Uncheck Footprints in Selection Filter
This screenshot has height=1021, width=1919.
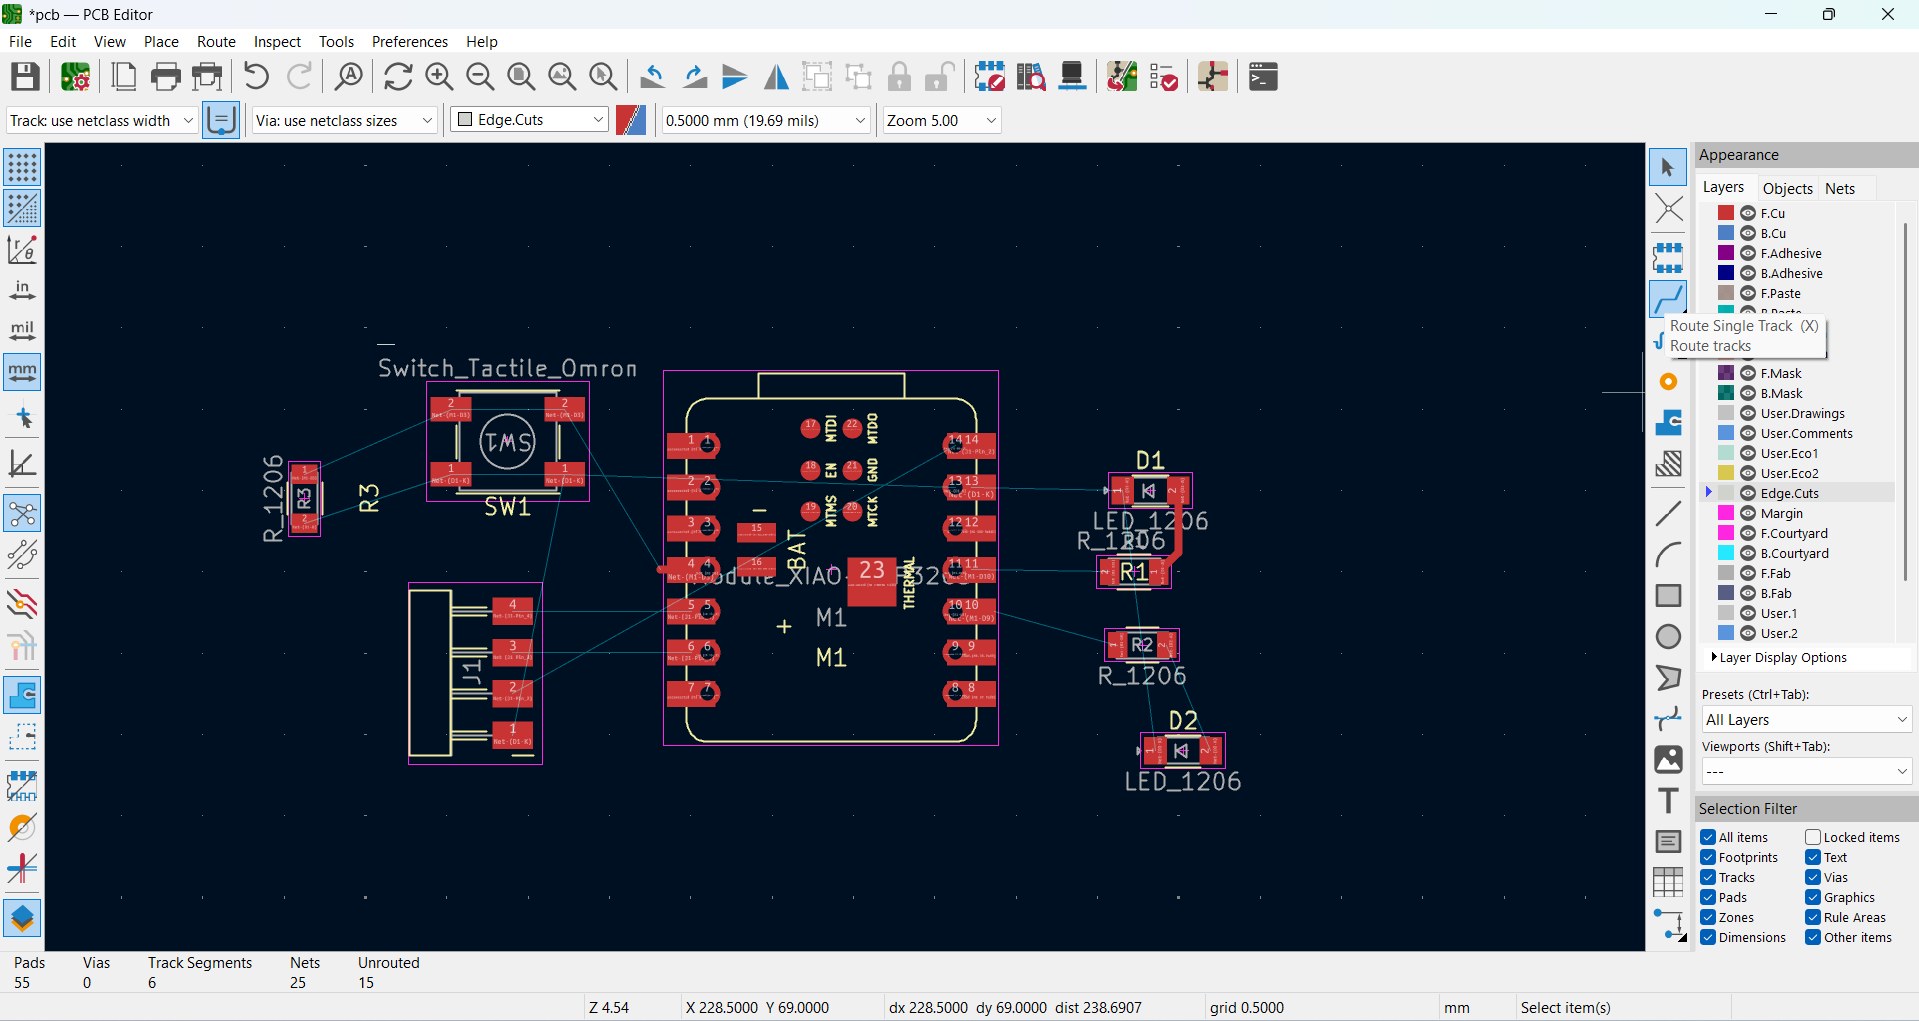(x=1708, y=857)
